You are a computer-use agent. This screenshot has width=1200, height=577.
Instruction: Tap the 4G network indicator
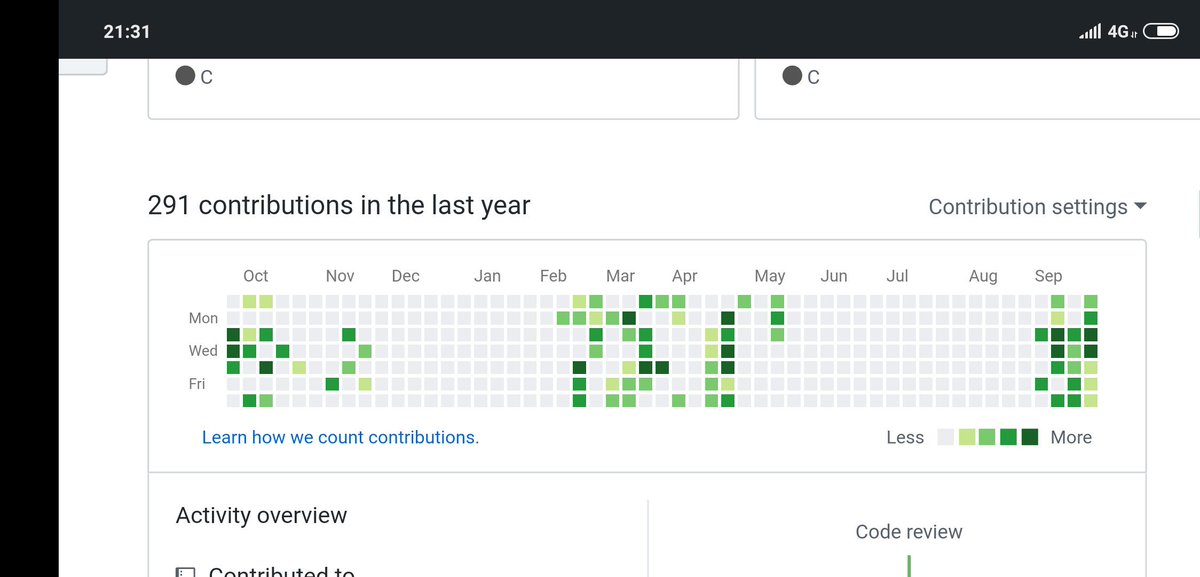(1121, 32)
